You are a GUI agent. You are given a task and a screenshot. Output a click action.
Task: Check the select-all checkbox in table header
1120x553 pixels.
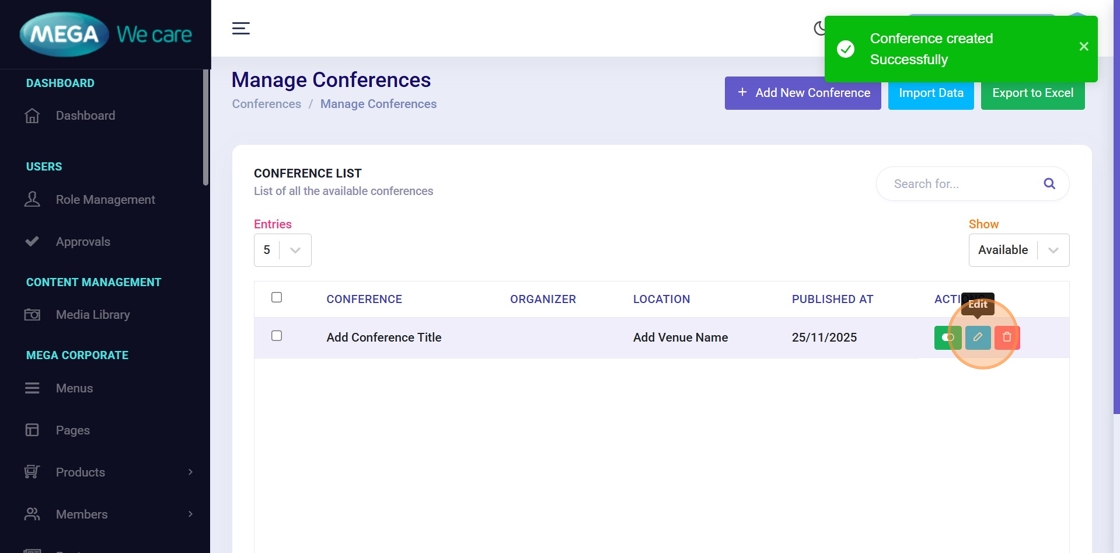tap(277, 297)
